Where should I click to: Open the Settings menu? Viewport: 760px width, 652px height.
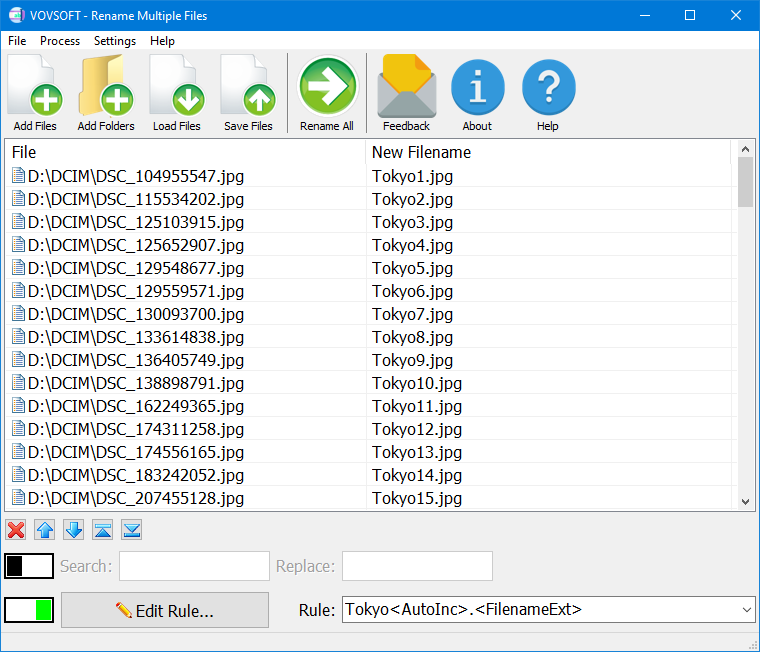click(115, 41)
